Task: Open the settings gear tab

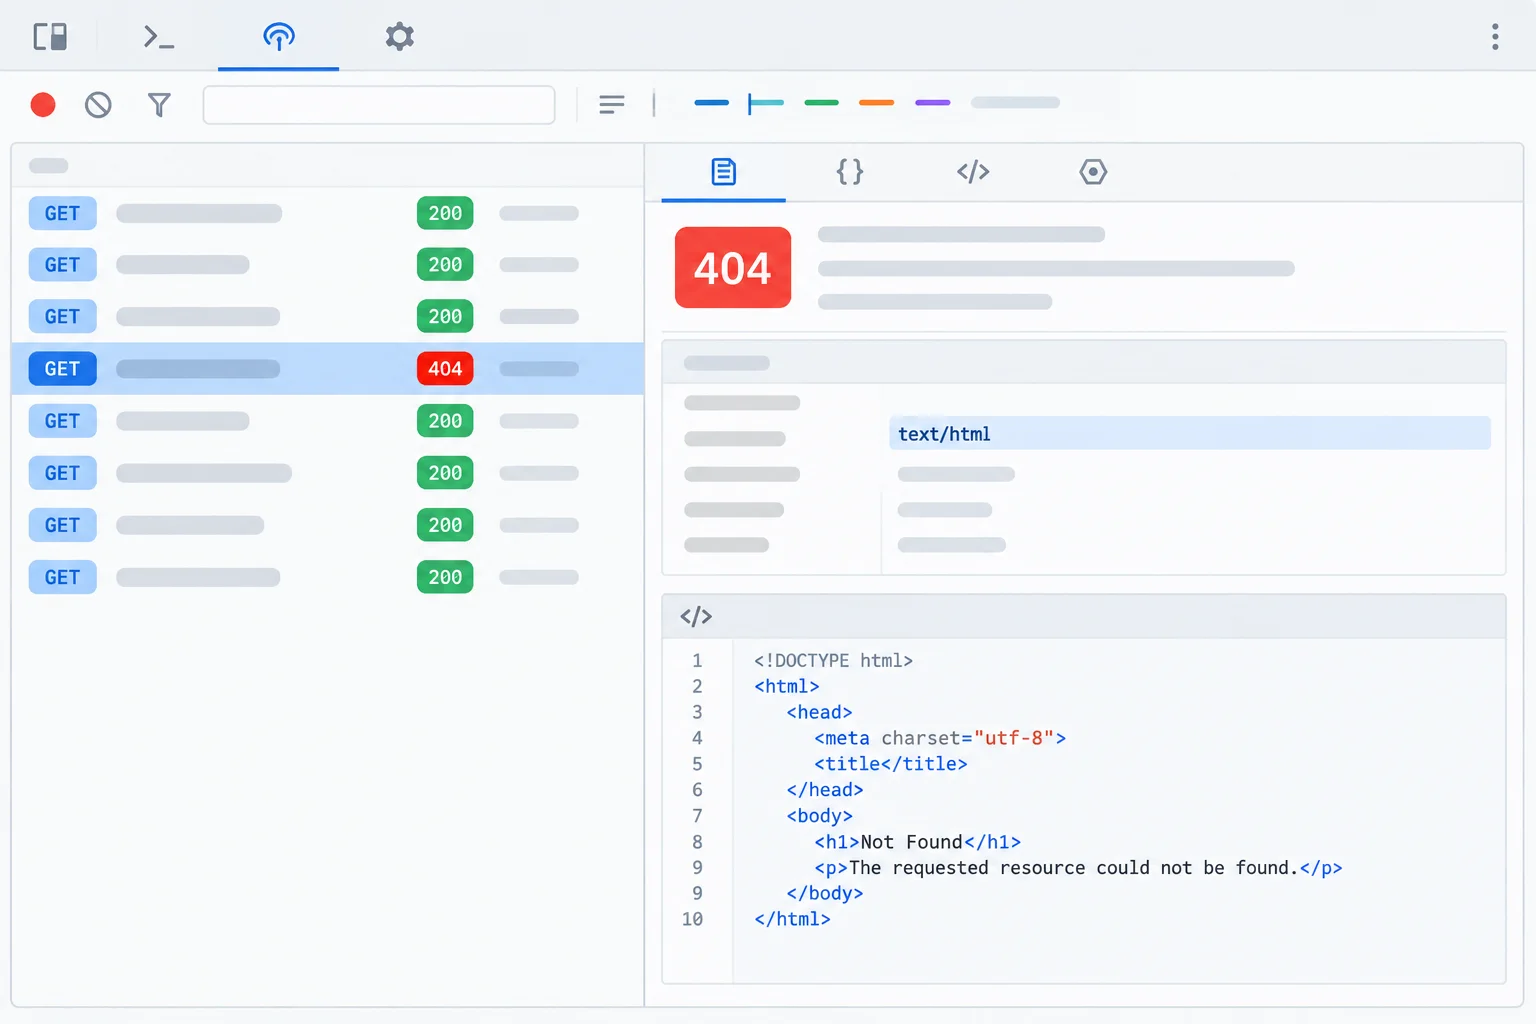Action: coord(400,37)
